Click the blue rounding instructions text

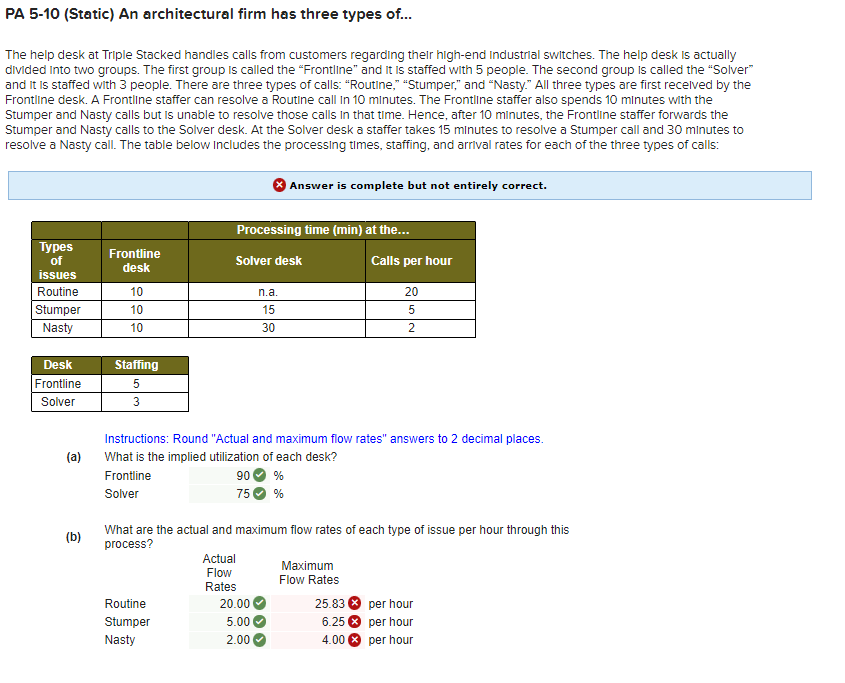pyautogui.click(x=324, y=439)
